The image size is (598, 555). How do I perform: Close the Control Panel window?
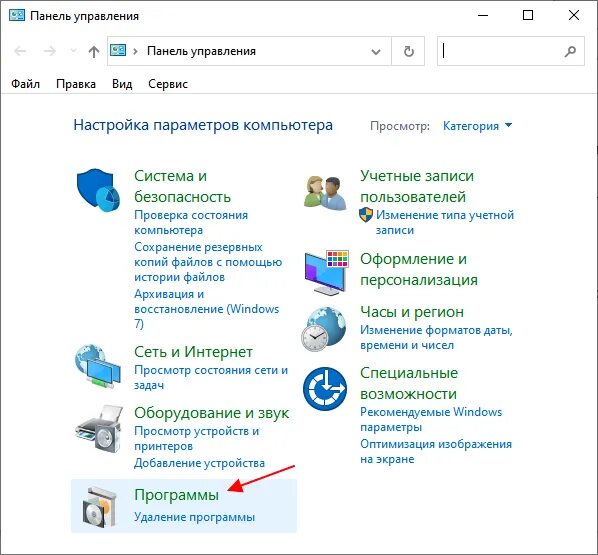pos(574,15)
